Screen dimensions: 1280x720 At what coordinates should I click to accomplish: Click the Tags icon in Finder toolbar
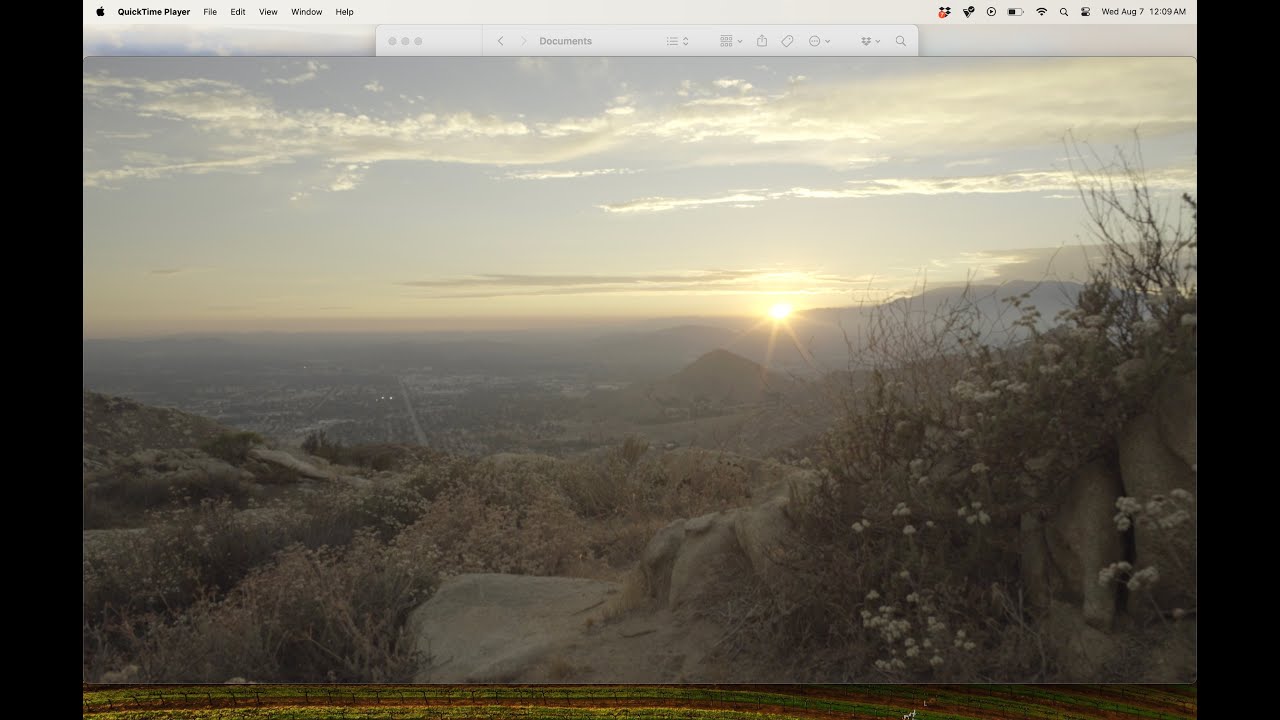(787, 41)
